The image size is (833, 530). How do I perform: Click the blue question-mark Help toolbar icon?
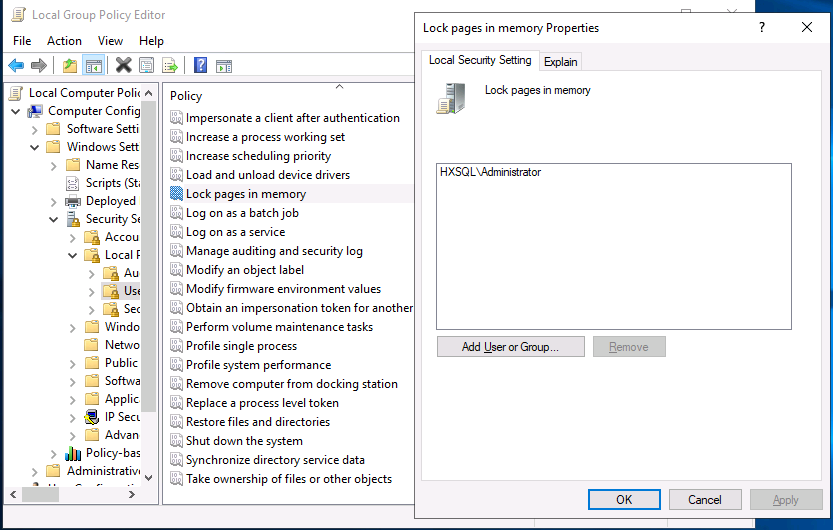[200, 66]
